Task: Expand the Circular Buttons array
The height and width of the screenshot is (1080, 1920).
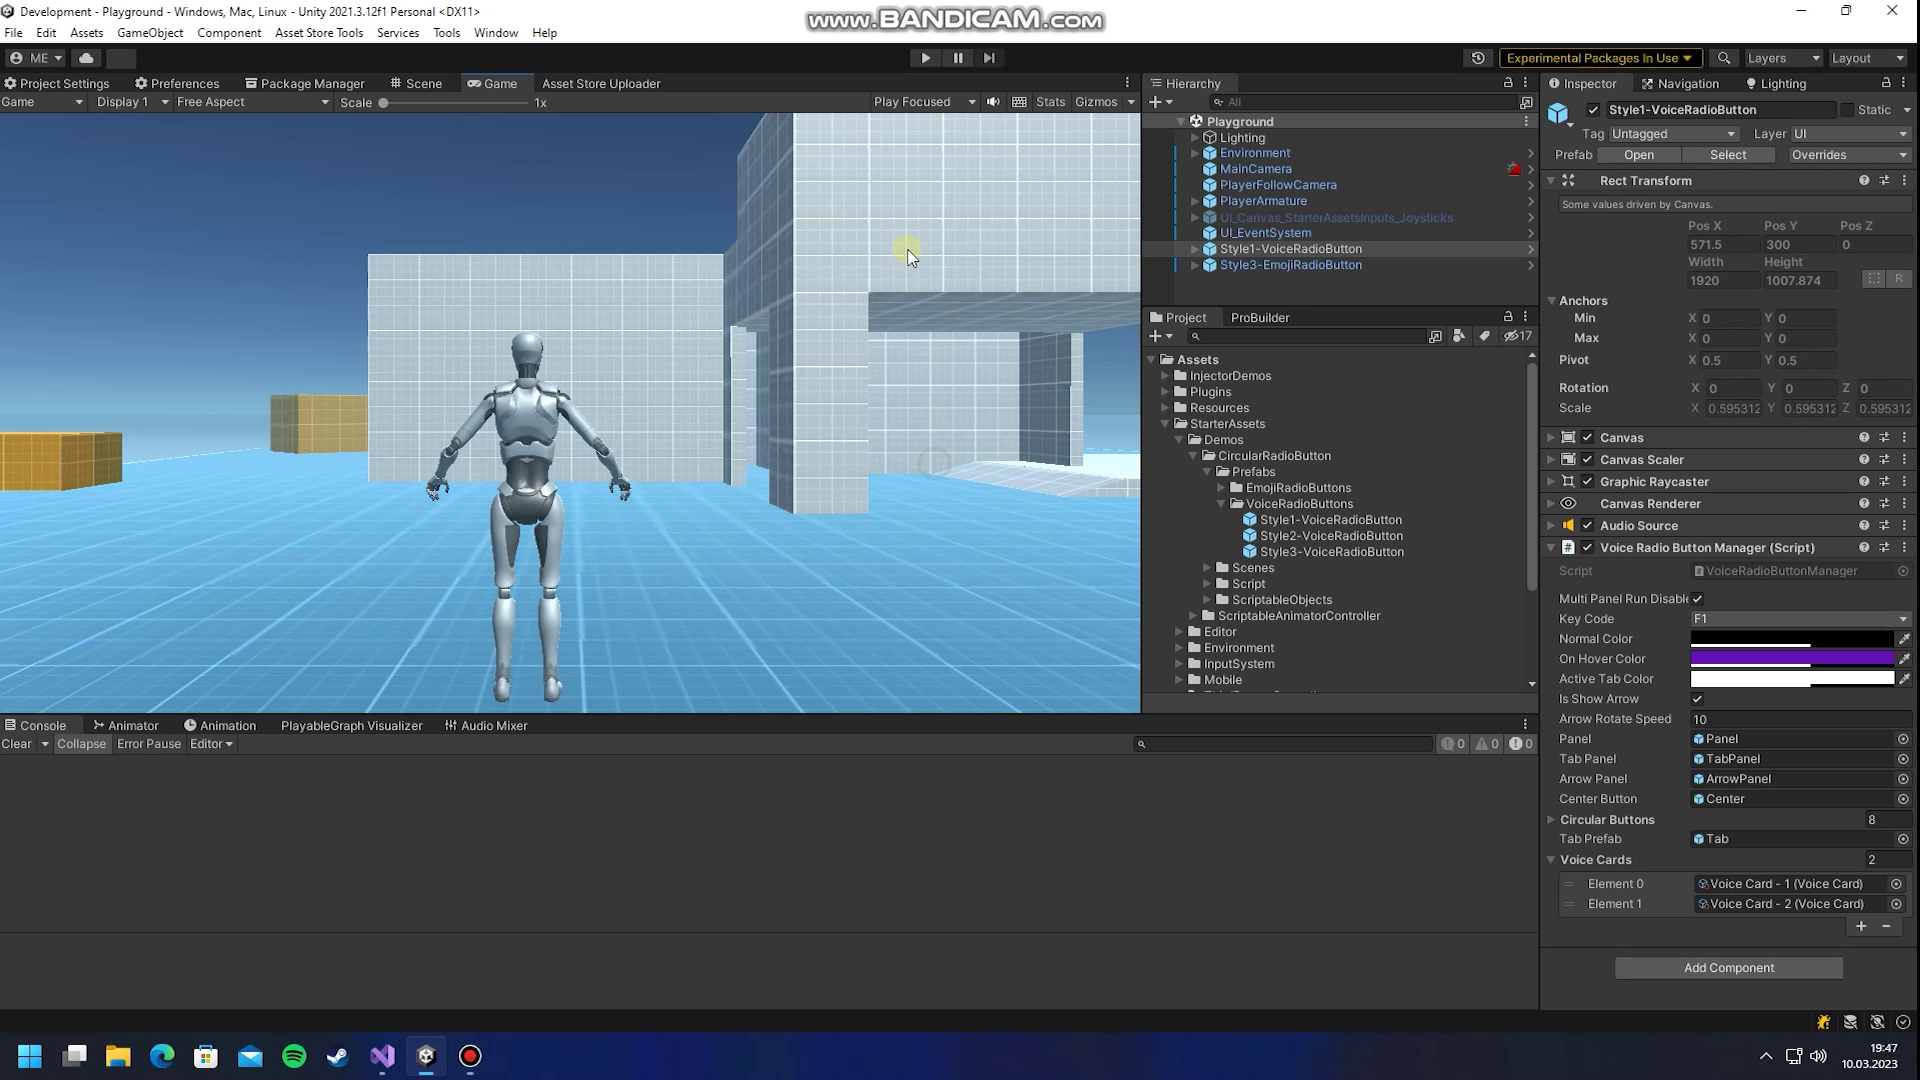Action: coord(1552,820)
